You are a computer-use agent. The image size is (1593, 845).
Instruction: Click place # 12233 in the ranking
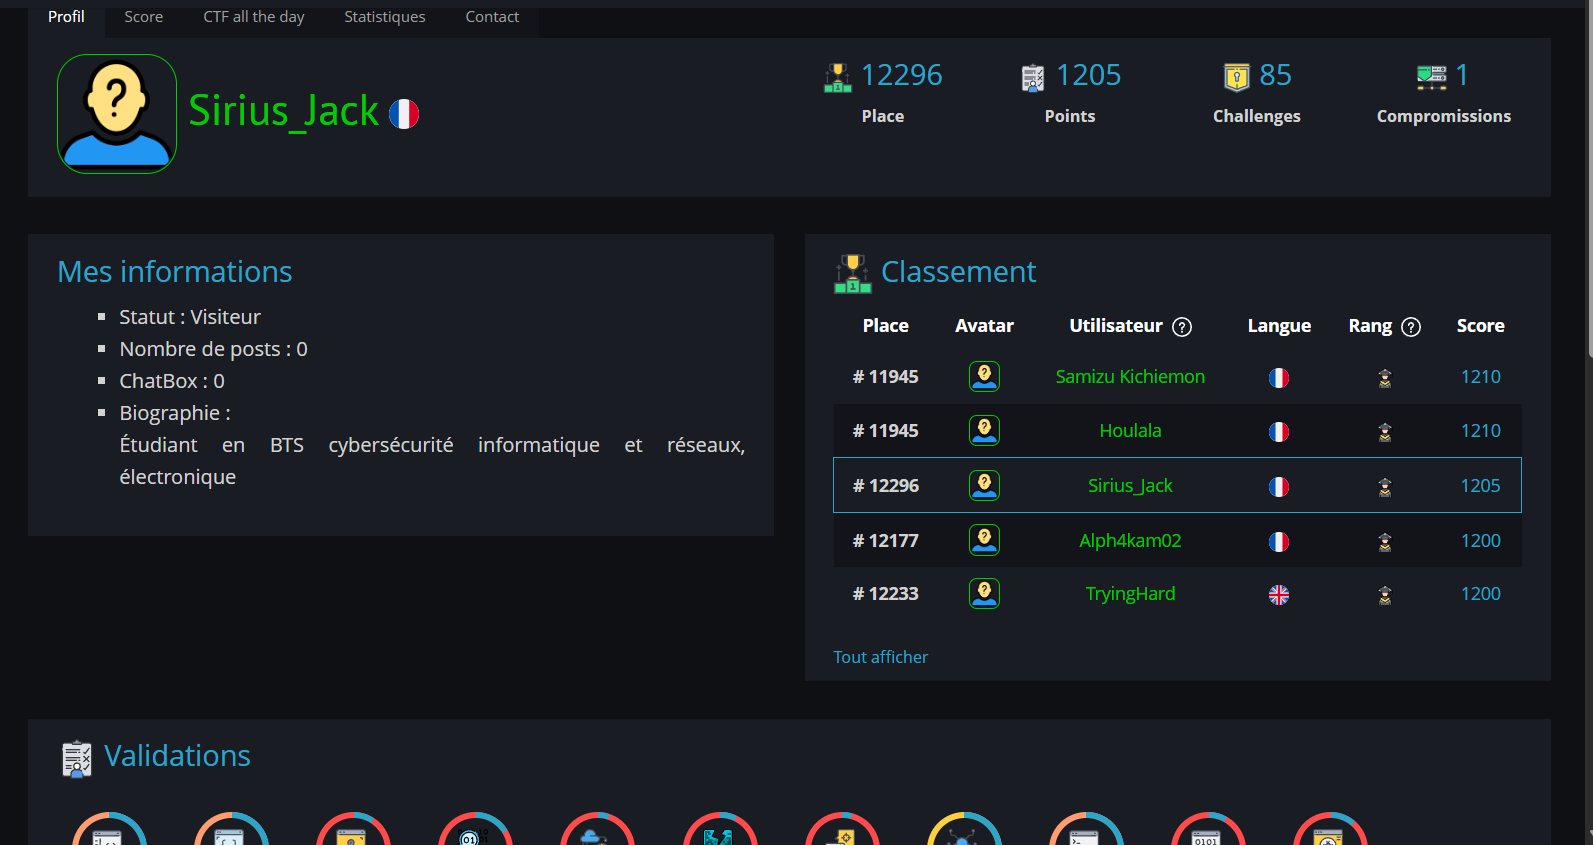click(885, 594)
